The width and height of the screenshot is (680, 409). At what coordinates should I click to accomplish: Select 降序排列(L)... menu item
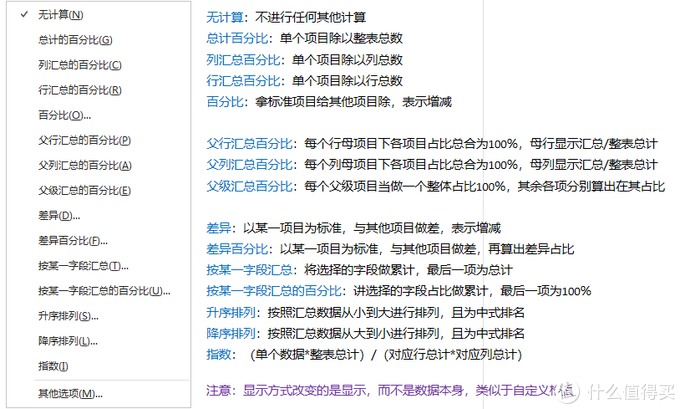pyautogui.click(x=68, y=341)
